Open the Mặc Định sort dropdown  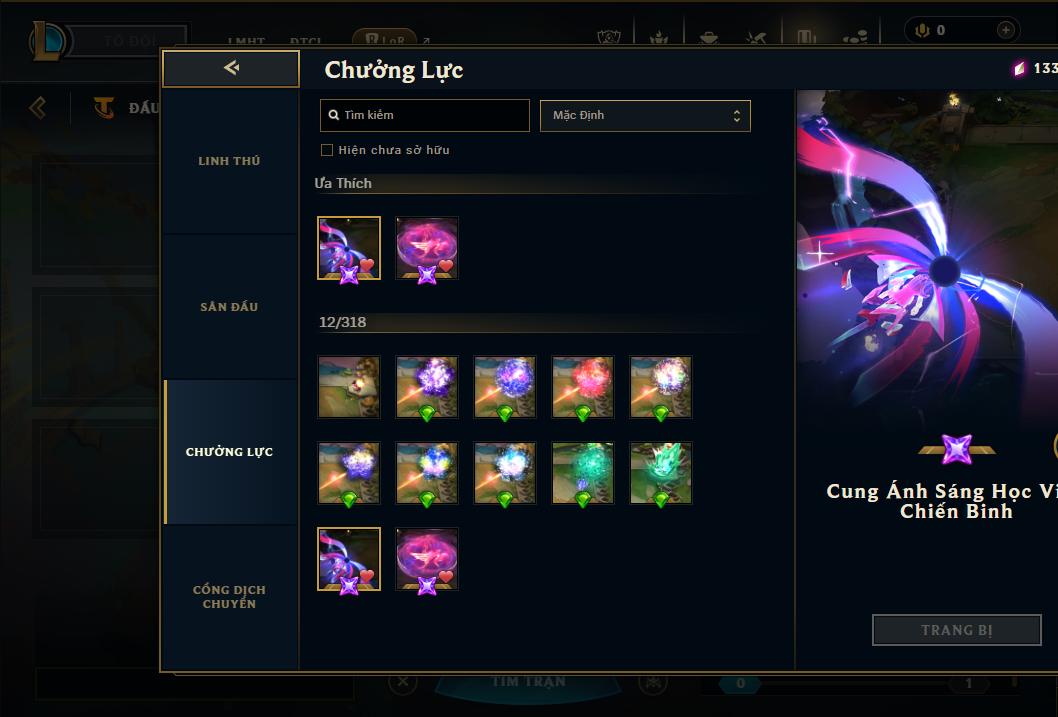[645, 115]
